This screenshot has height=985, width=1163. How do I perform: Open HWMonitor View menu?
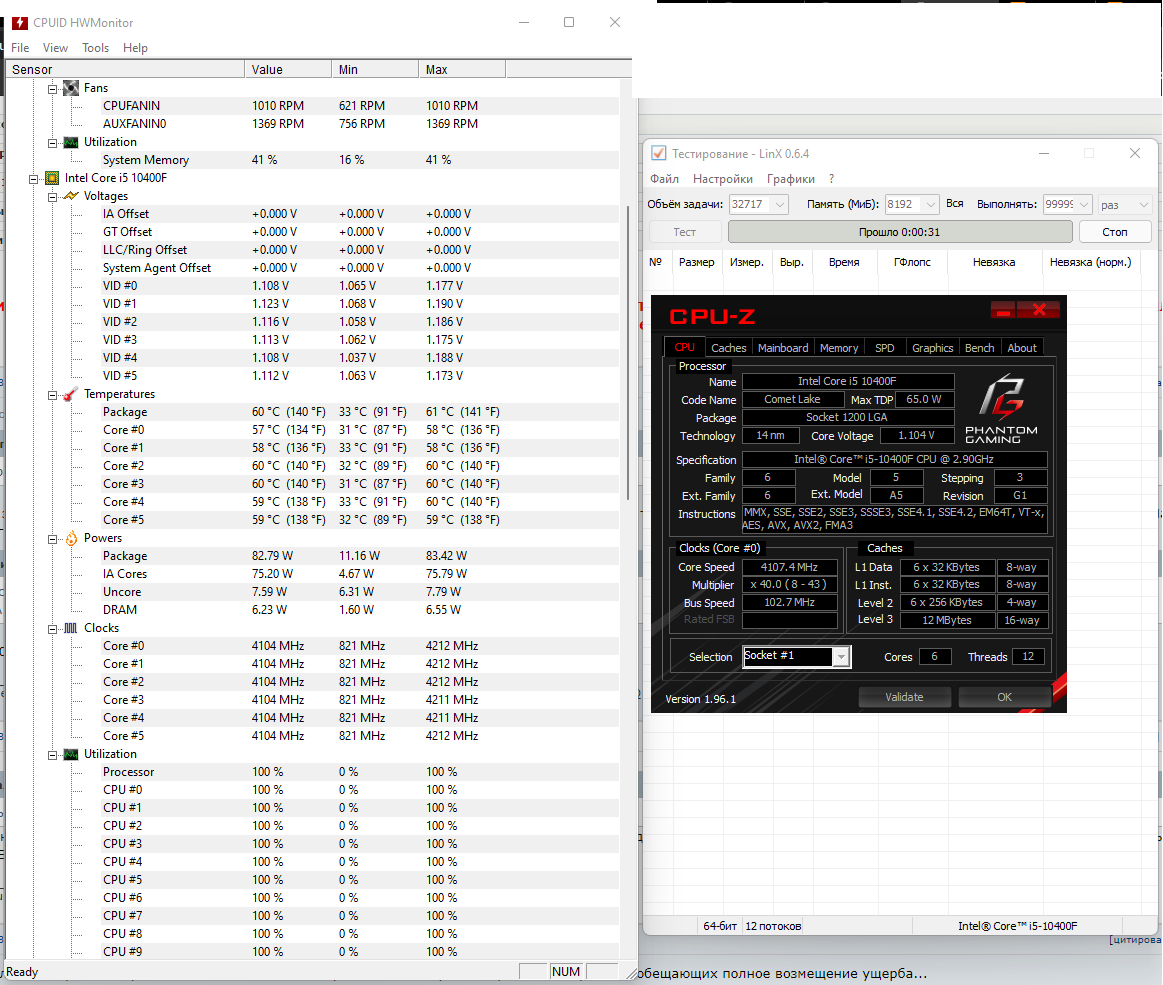[x=55, y=47]
